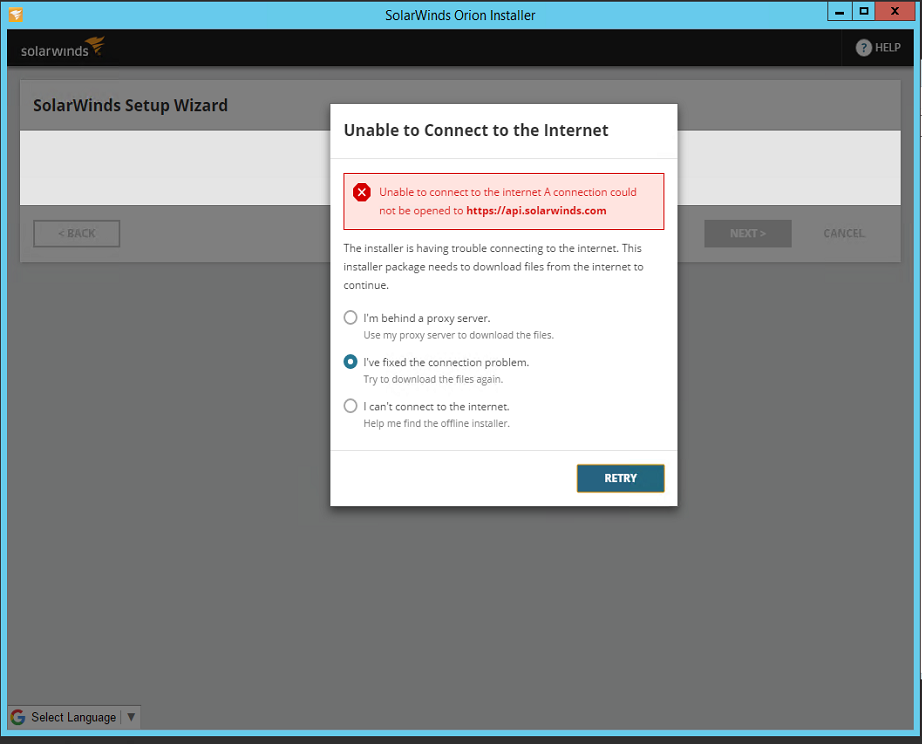Click the "SolarWinds Orion Installer" title text
This screenshot has width=922, height=744.
[x=460, y=15]
